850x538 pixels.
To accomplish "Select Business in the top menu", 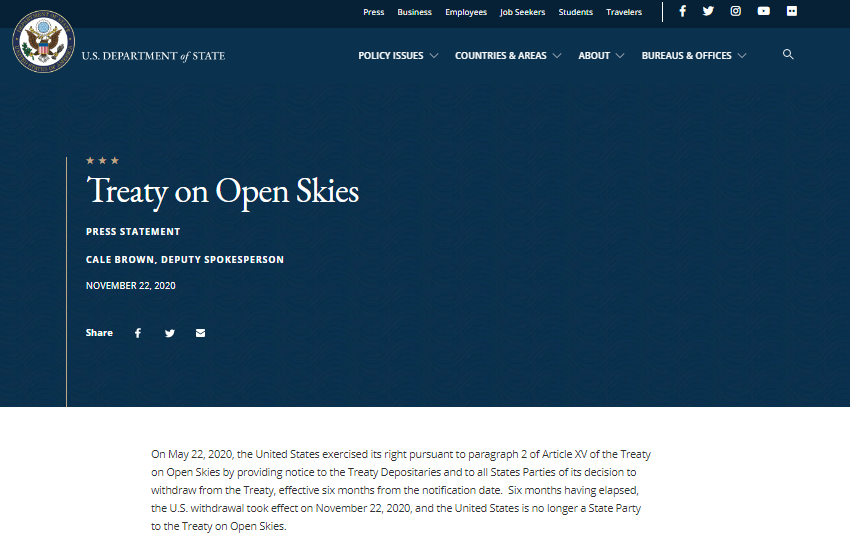I will coord(414,12).
